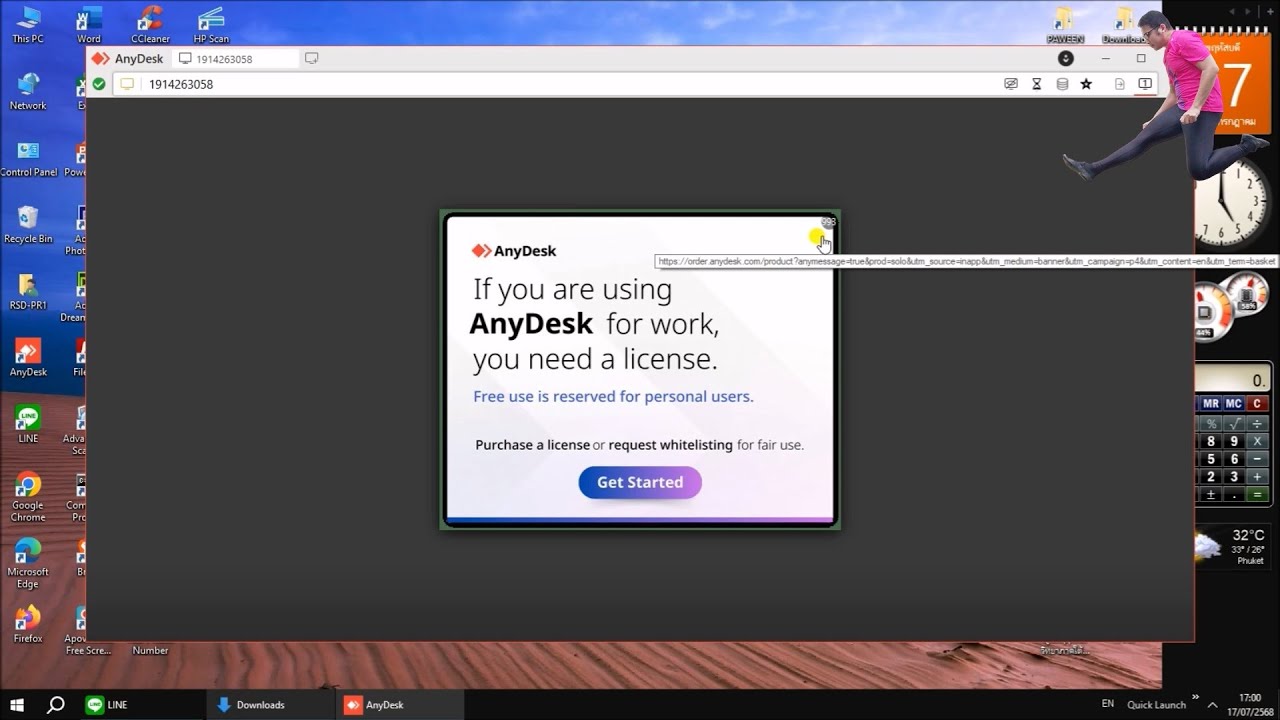Viewport: 1280px width, 720px height.
Task: Click the download arrow icon in title bar
Action: (1066, 59)
